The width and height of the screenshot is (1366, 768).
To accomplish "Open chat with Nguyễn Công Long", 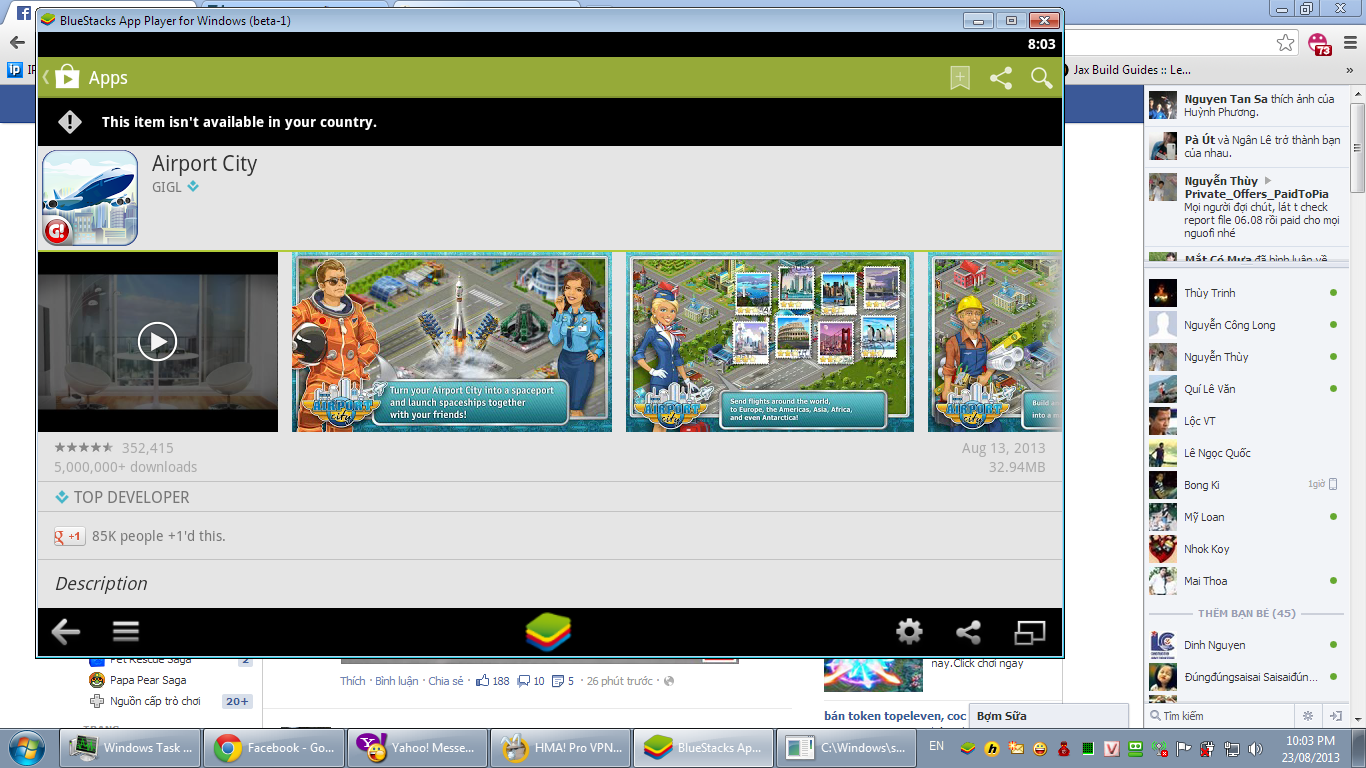I will point(1245,325).
